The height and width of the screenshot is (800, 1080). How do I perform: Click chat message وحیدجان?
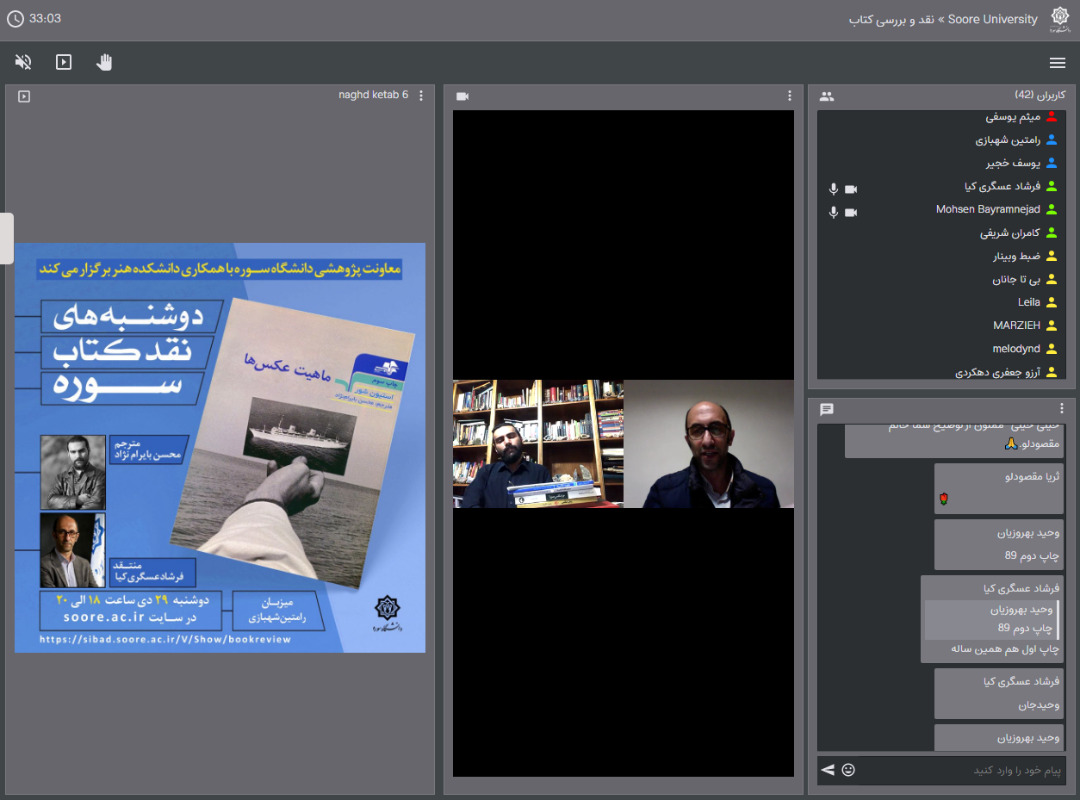999,693
